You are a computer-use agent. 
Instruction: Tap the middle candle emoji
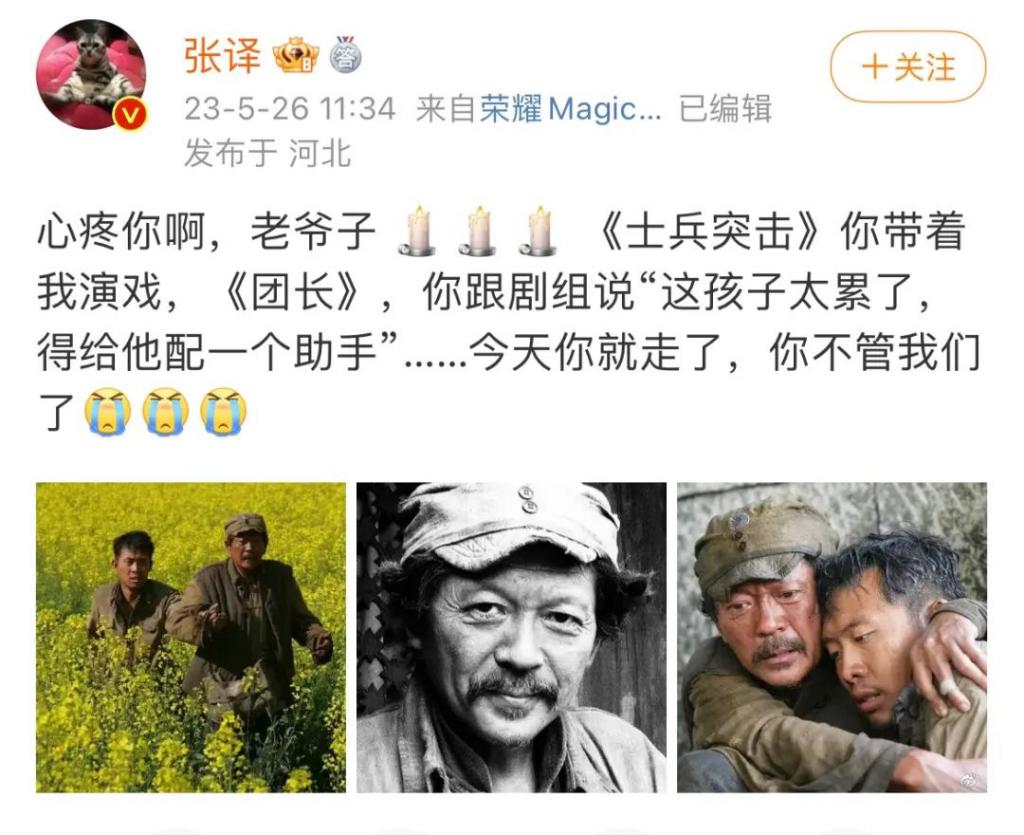[478, 231]
